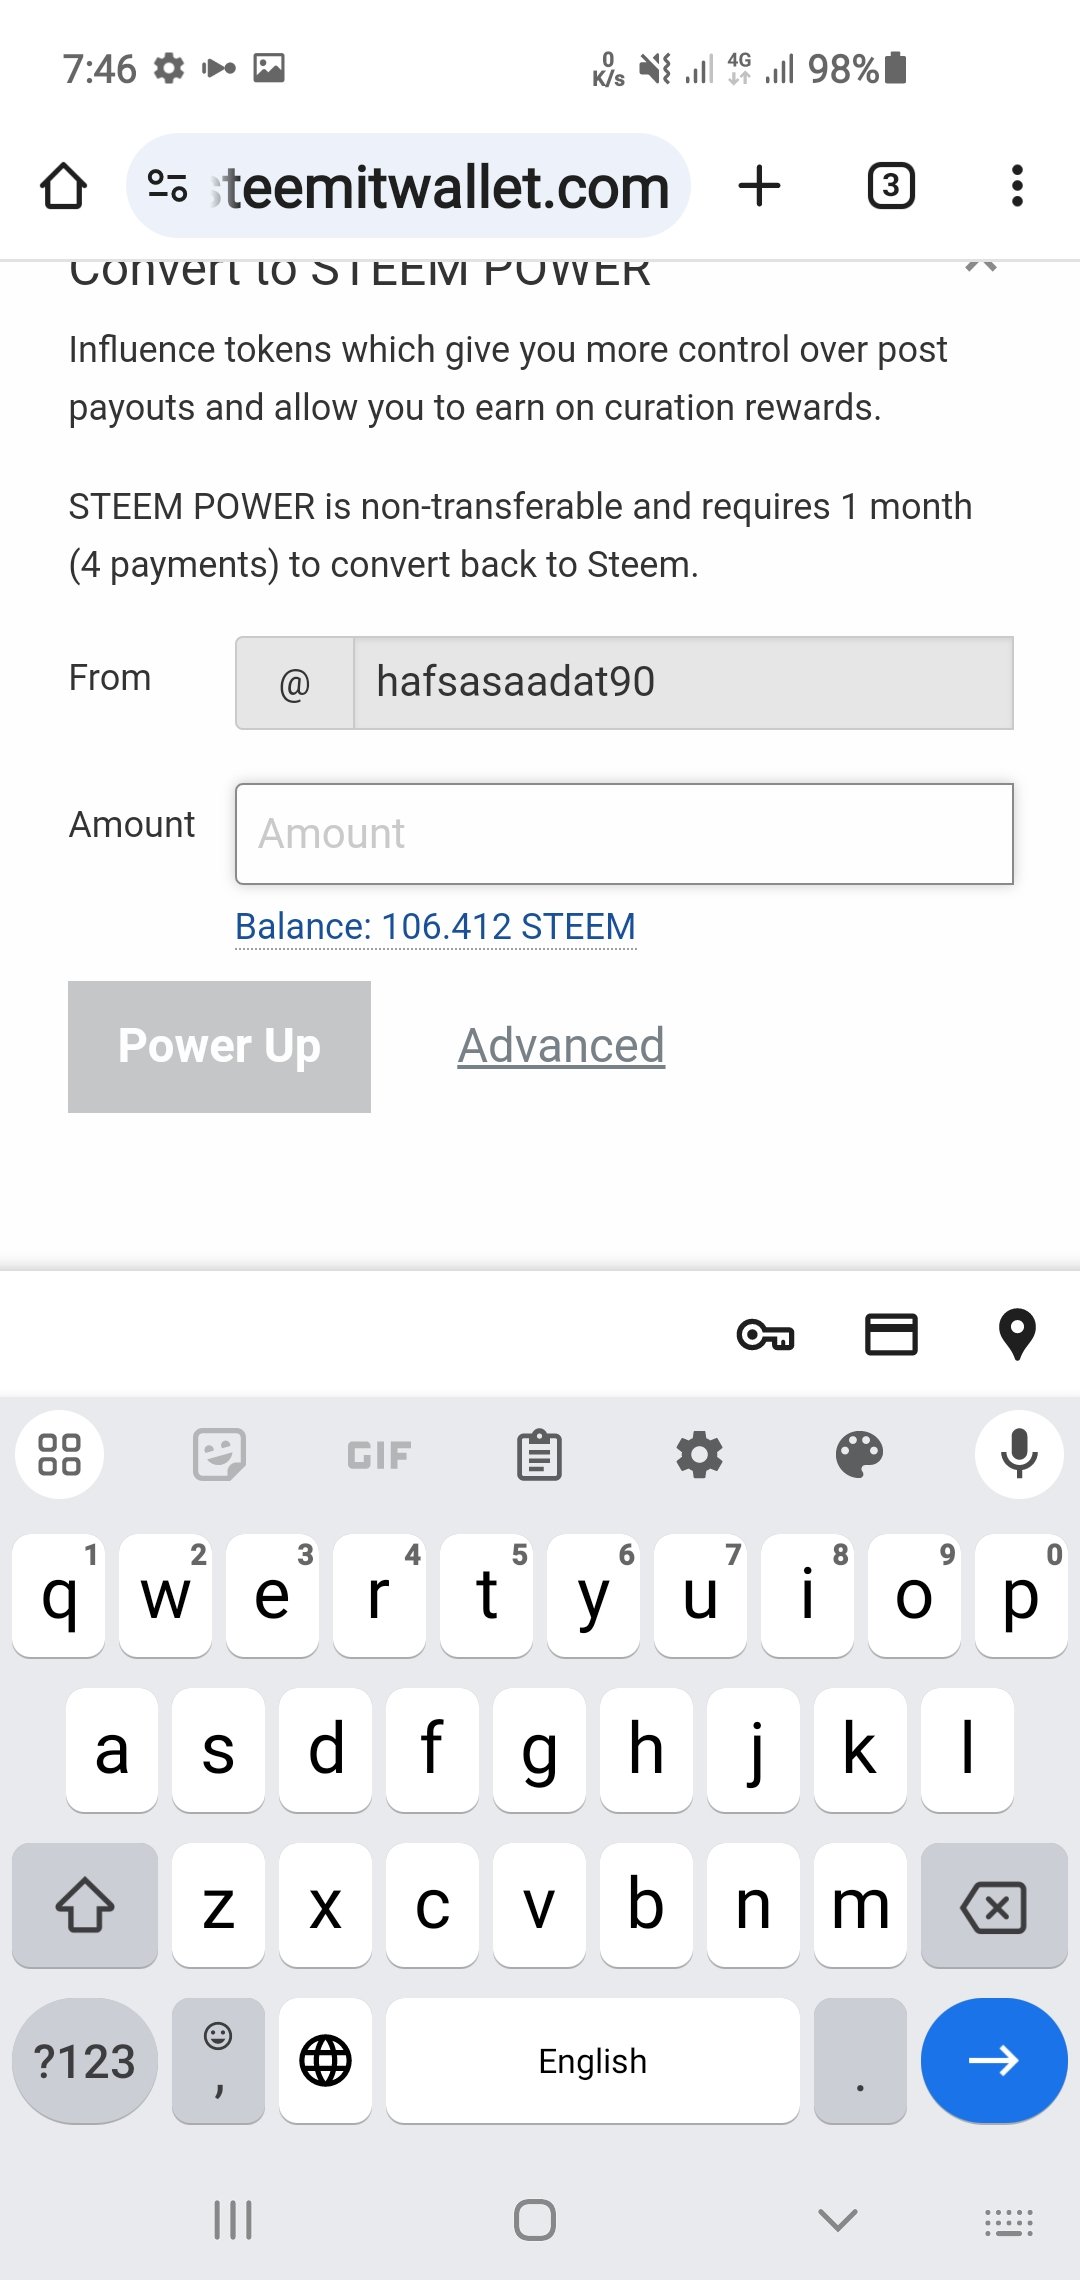Switch keyboard language with globe key
Viewport: 1080px width, 2280px height.
[x=325, y=2061]
